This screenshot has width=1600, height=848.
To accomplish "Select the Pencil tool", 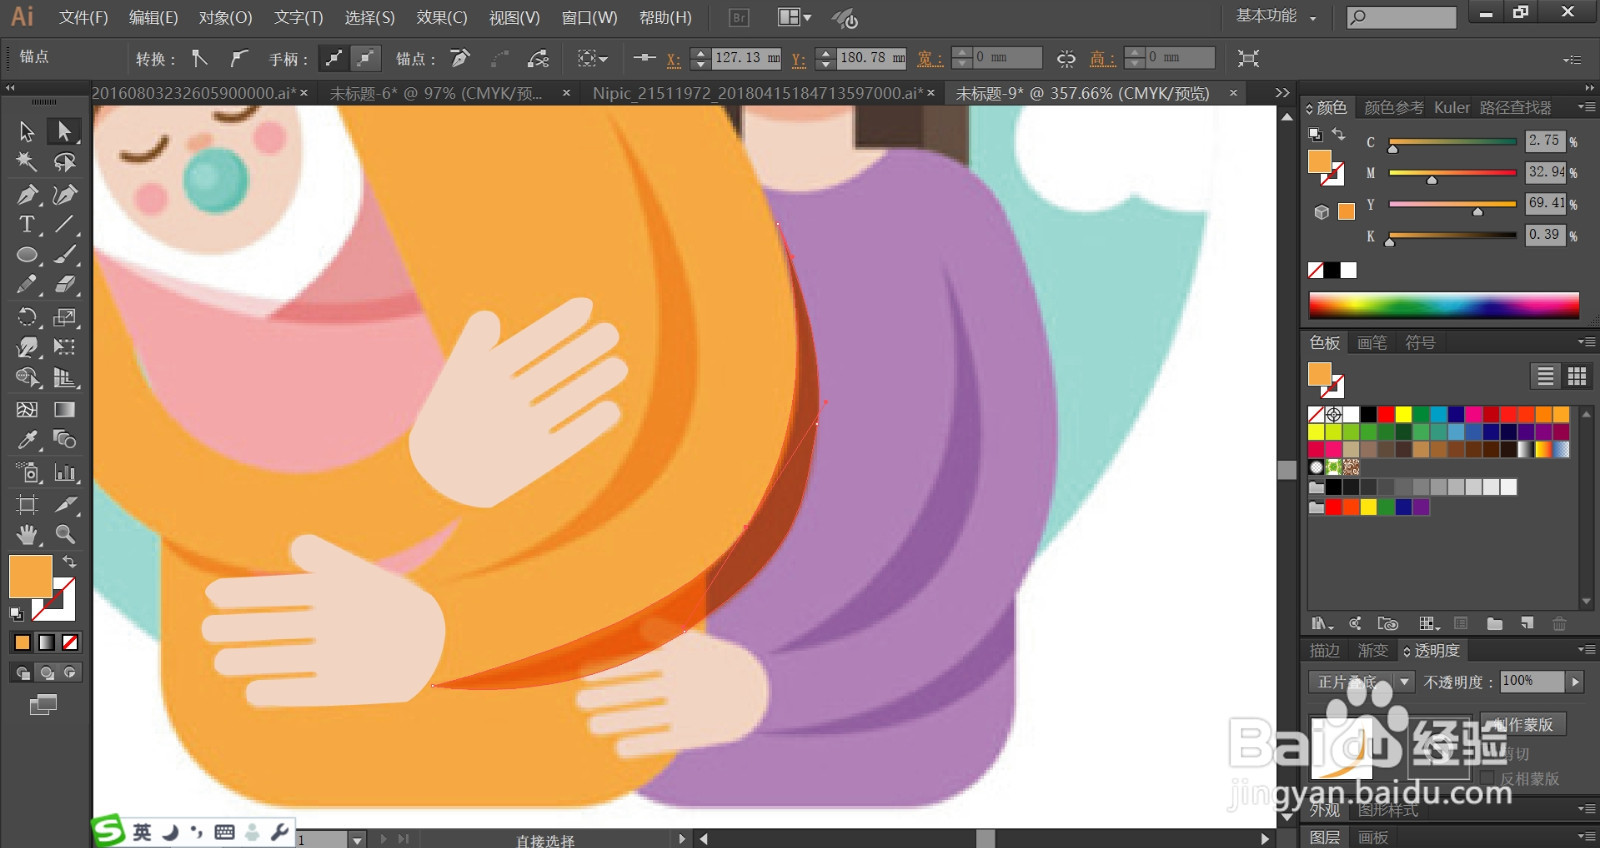I will pos(27,285).
